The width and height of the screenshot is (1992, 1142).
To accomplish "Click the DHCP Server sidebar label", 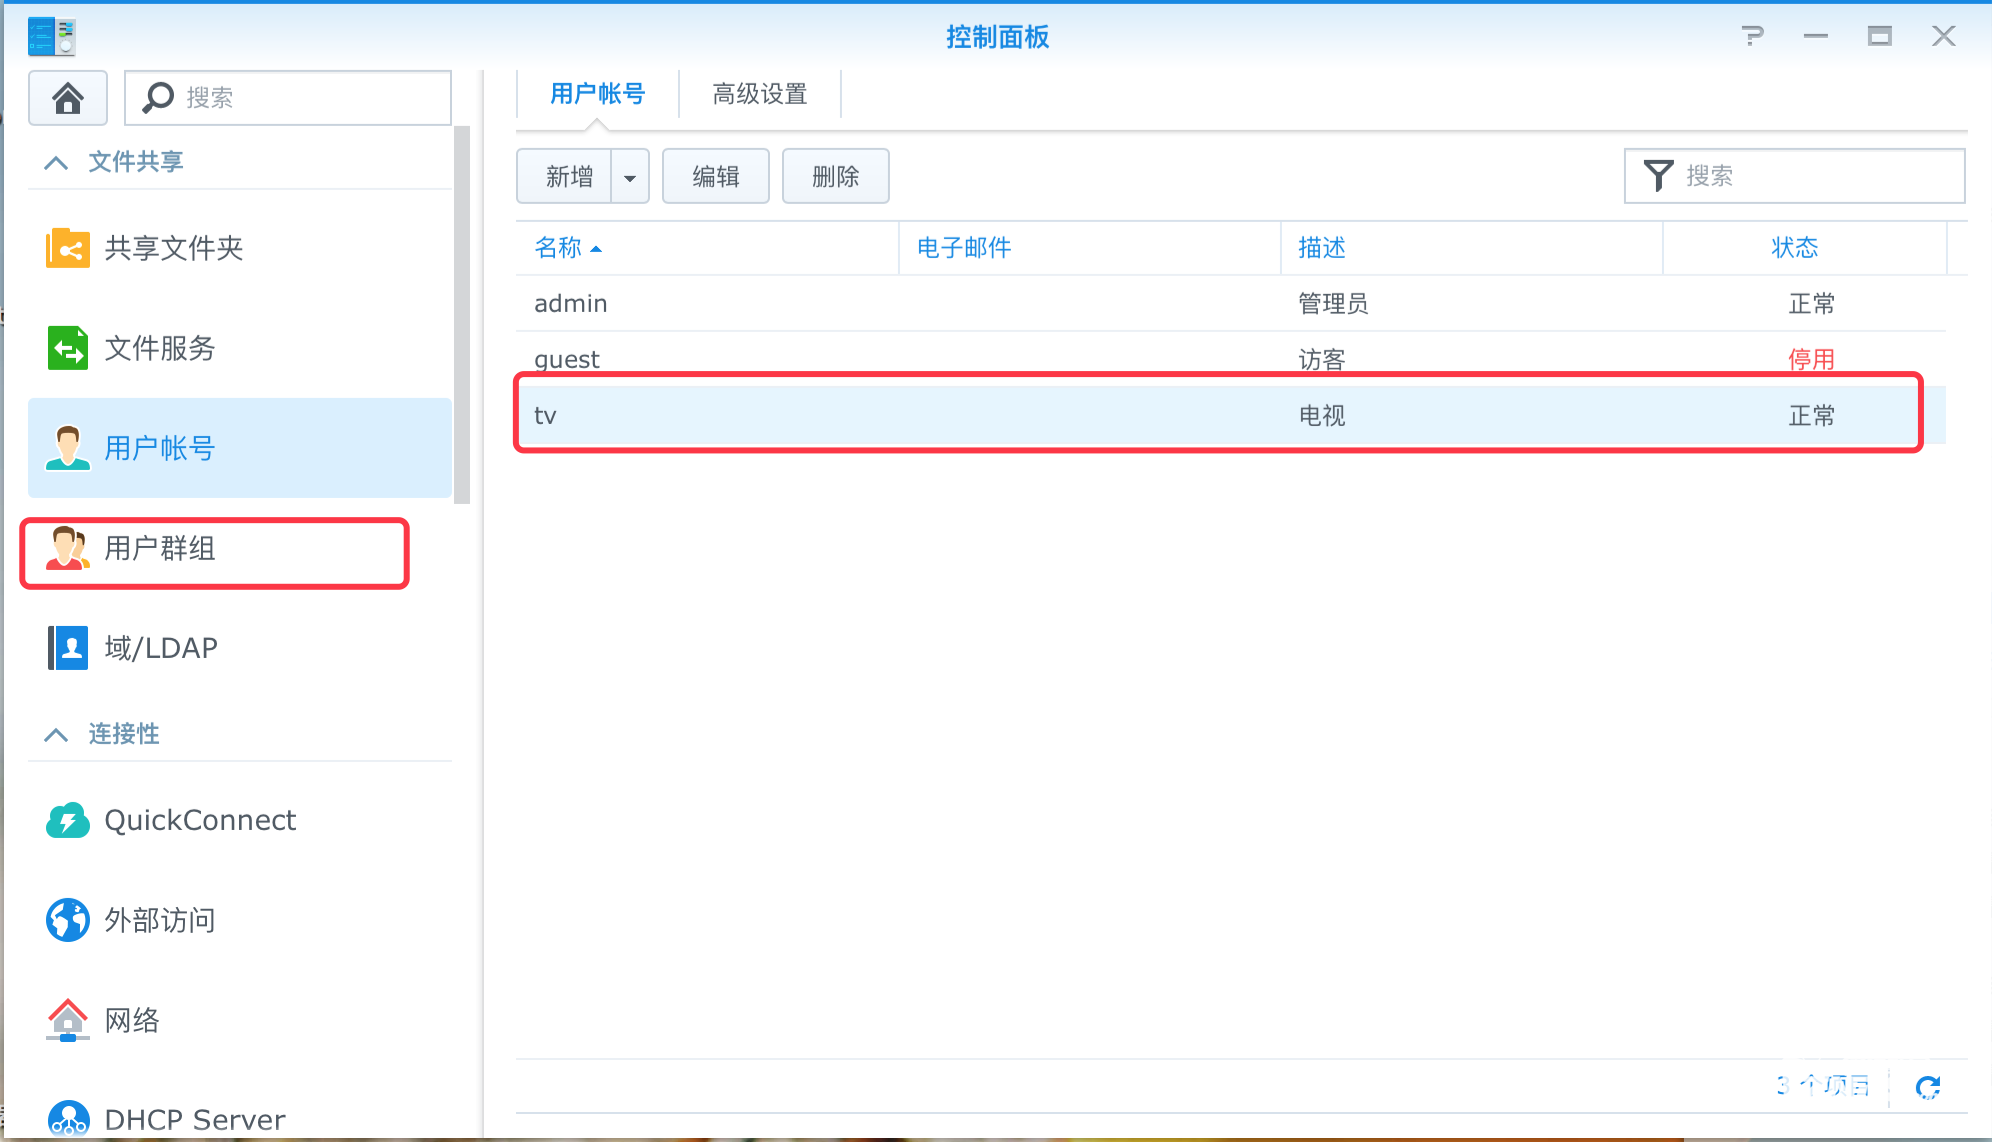I will coord(195,1120).
